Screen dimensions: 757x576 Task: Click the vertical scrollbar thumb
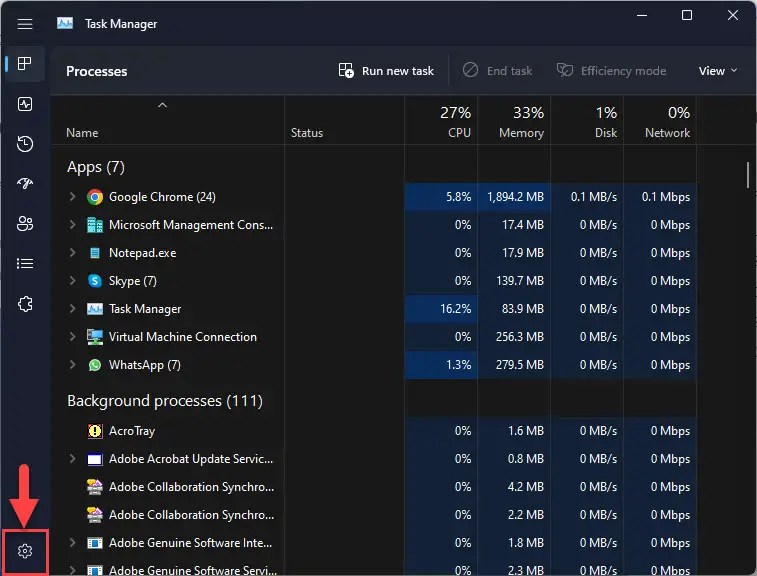click(x=748, y=175)
